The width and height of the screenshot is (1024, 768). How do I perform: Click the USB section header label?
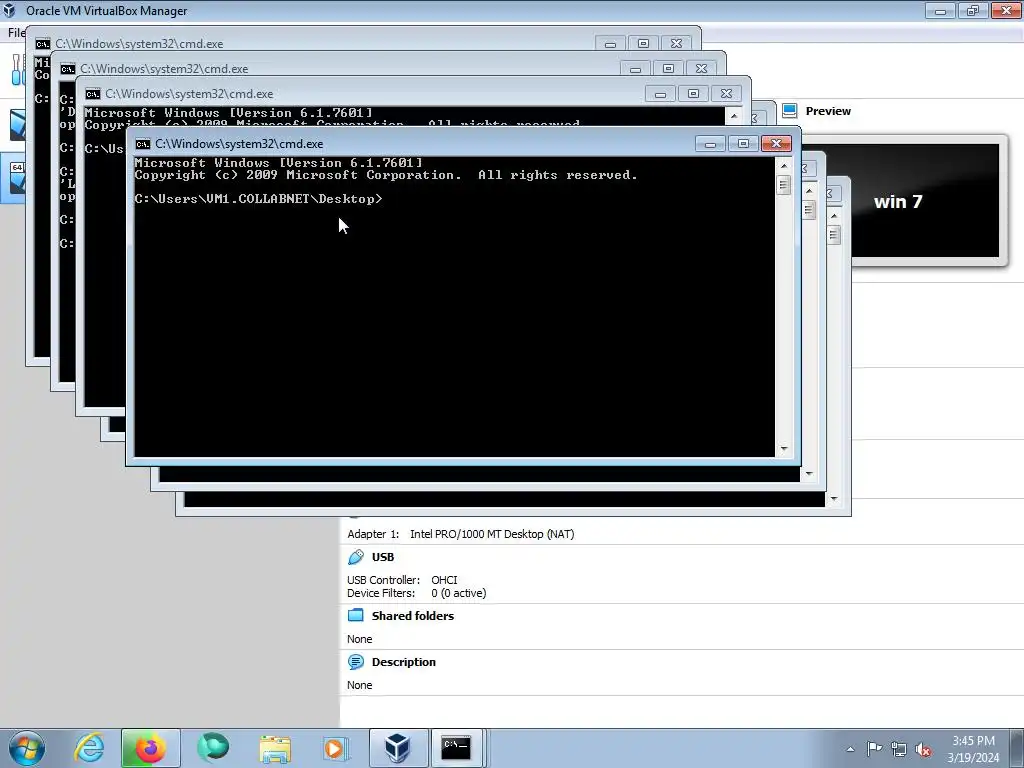(383, 557)
